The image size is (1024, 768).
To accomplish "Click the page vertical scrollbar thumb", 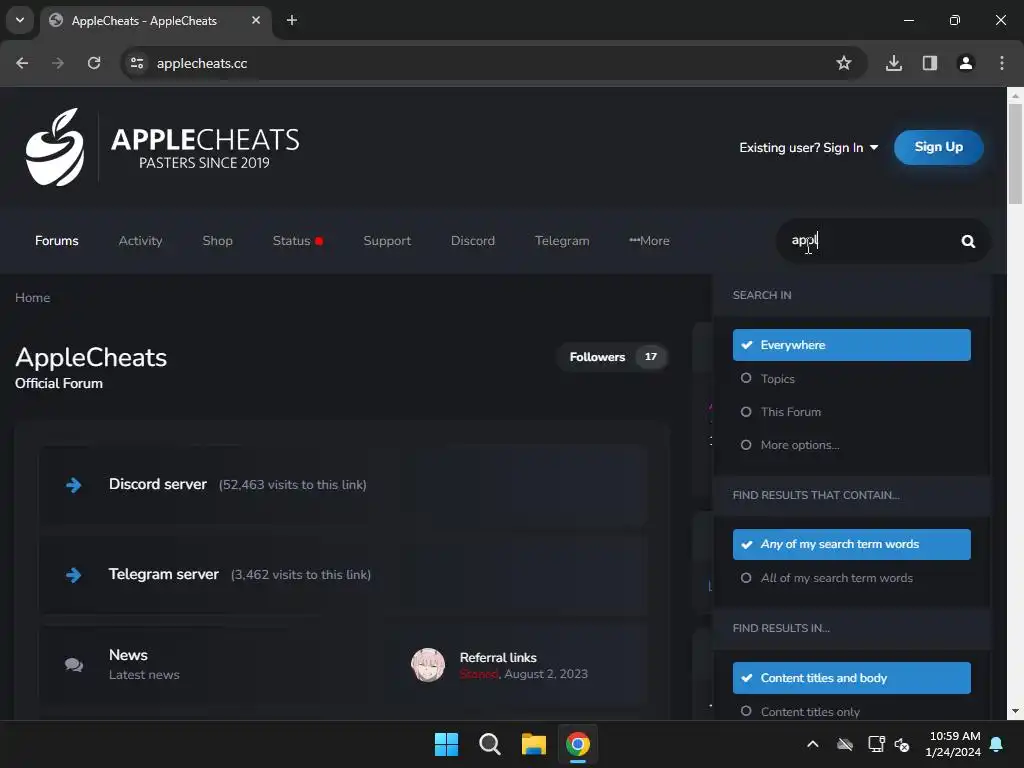I will [x=1015, y=154].
